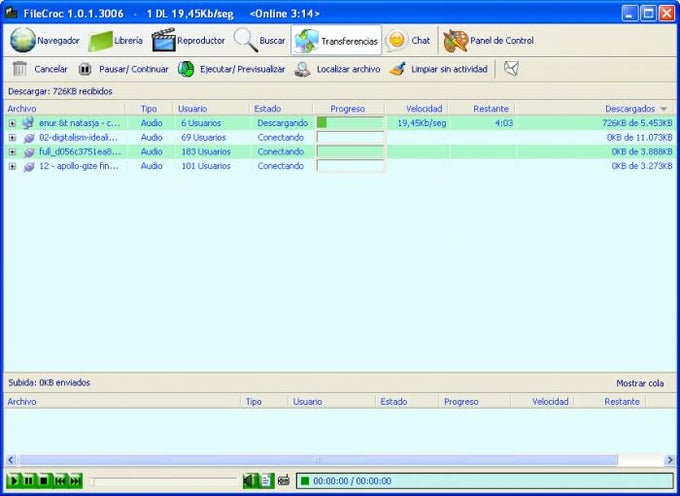The height and width of the screenshot is (496, 680).
Task: Expand the 02-digitalism download entry
Action: 12,137
